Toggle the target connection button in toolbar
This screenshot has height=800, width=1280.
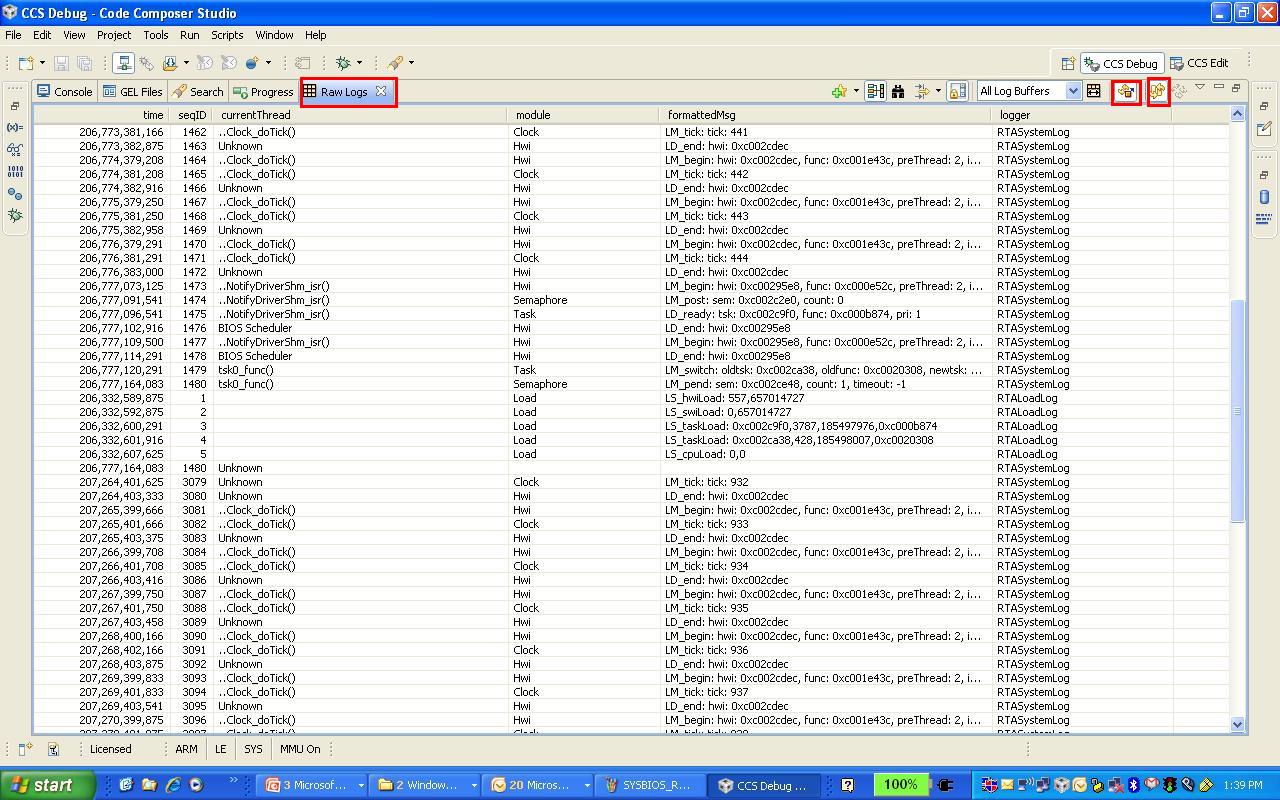coord(124,63)
